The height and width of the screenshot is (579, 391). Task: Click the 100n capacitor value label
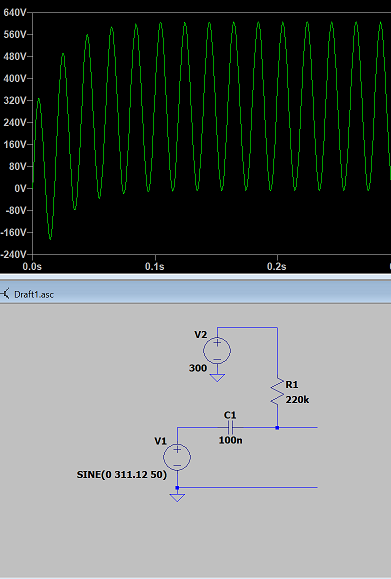(x=230, y=440)
